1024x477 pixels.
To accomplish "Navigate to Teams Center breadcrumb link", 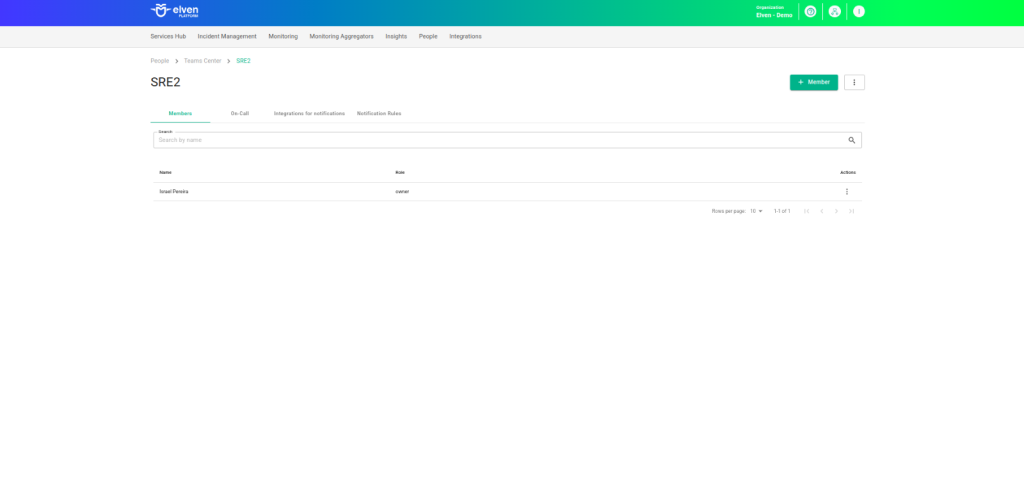I will click(203, 61).
